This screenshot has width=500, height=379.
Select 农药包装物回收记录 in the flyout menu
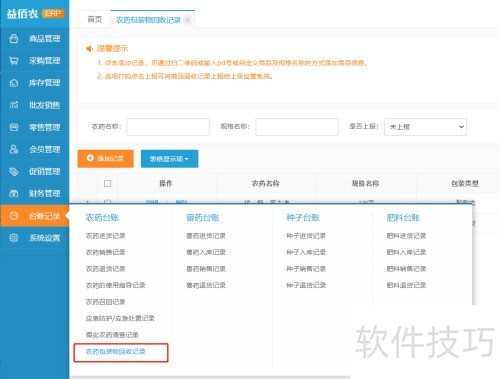click(x=115, y=351)
